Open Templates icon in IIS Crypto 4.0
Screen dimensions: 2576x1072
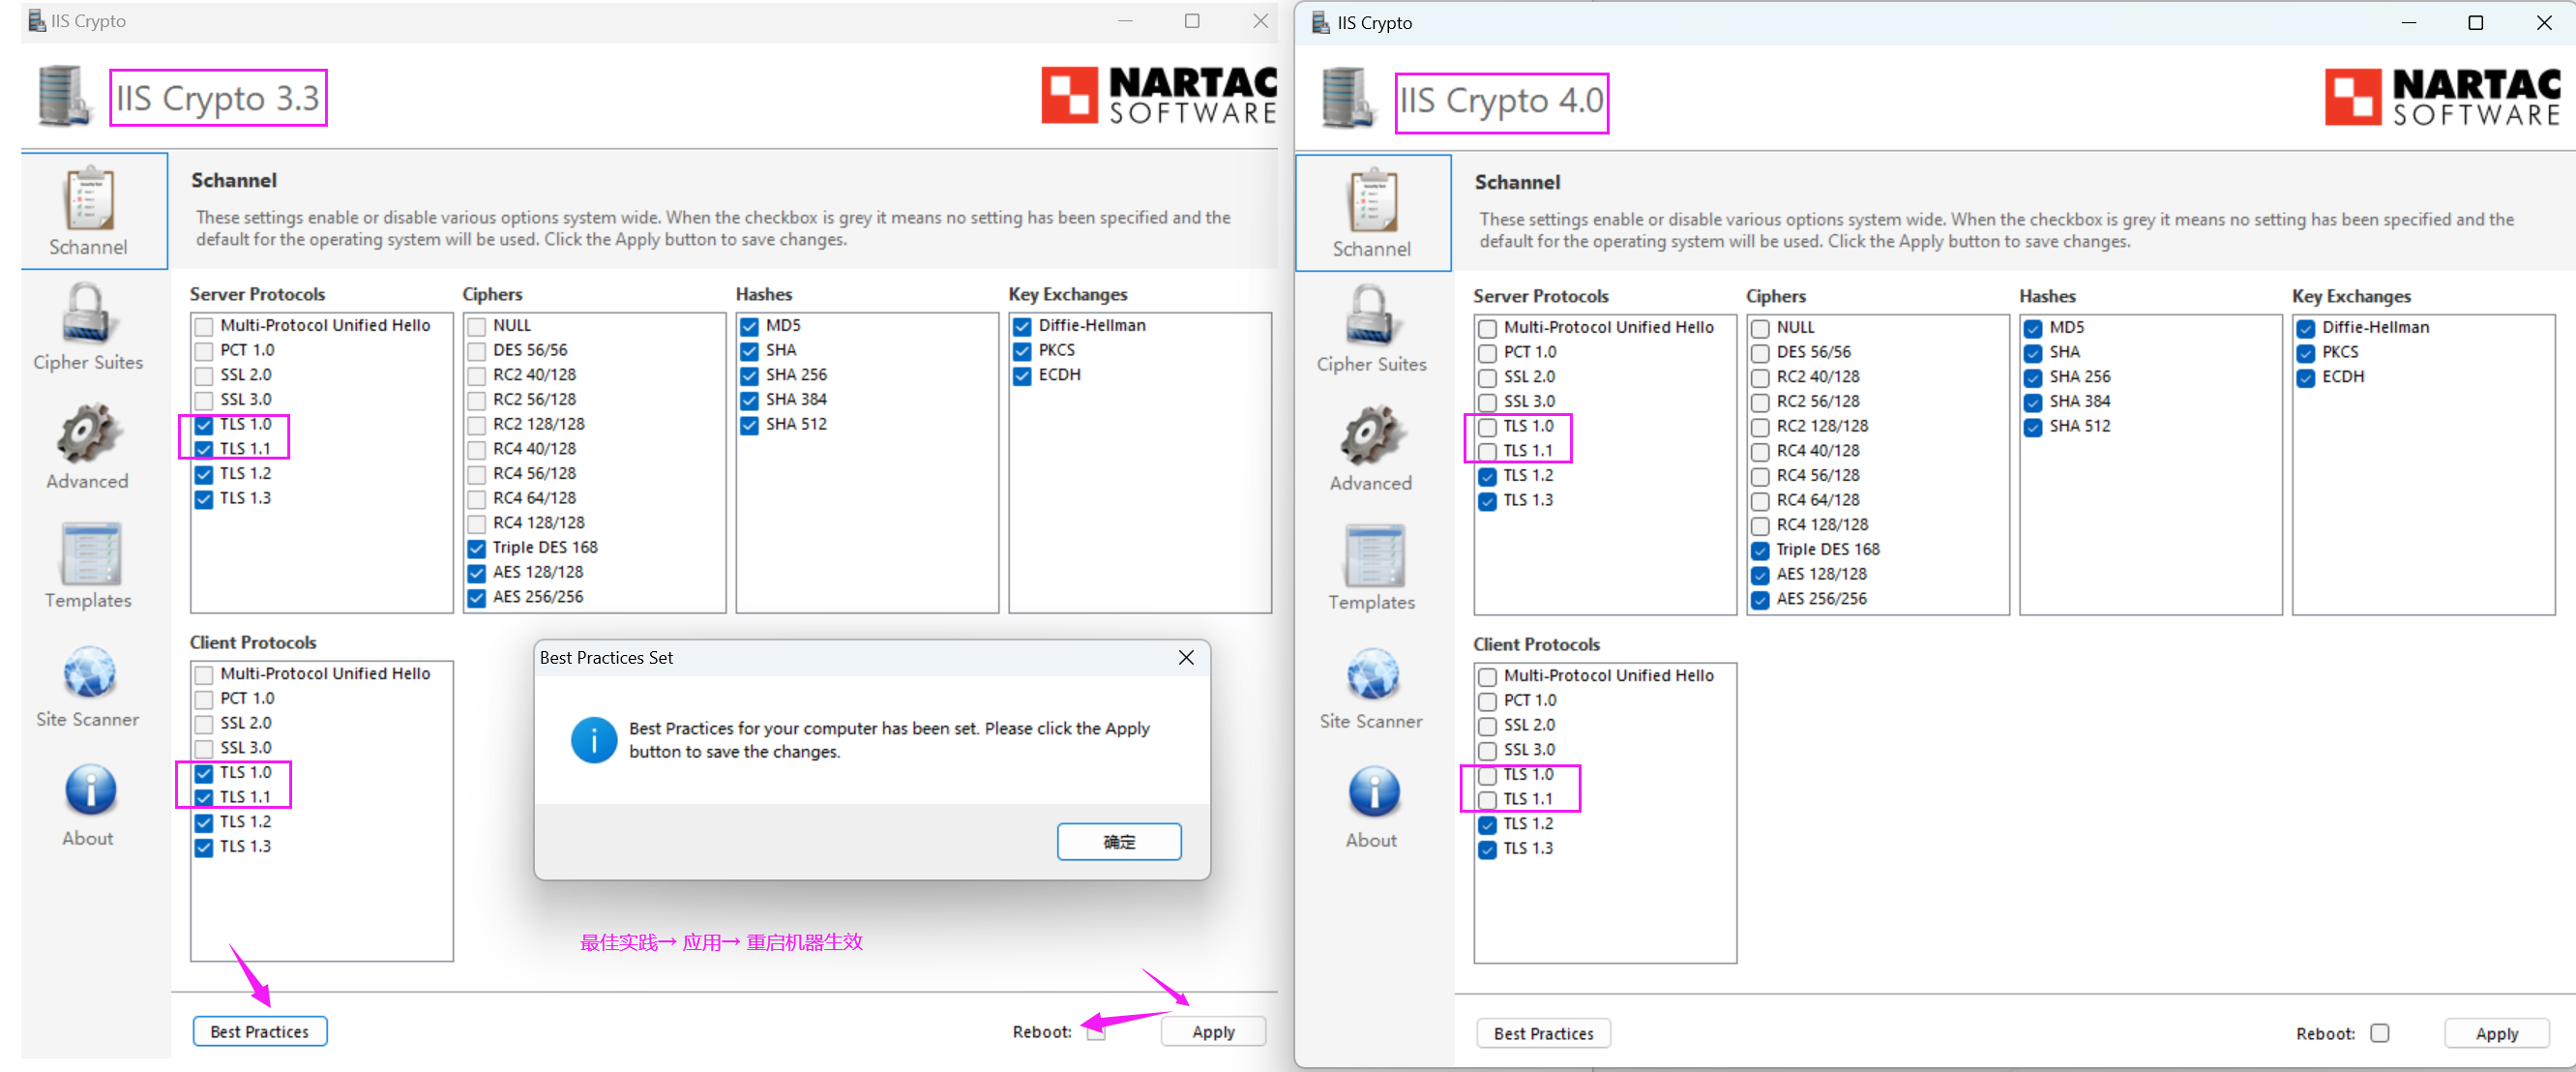(x=1370, y=567)
